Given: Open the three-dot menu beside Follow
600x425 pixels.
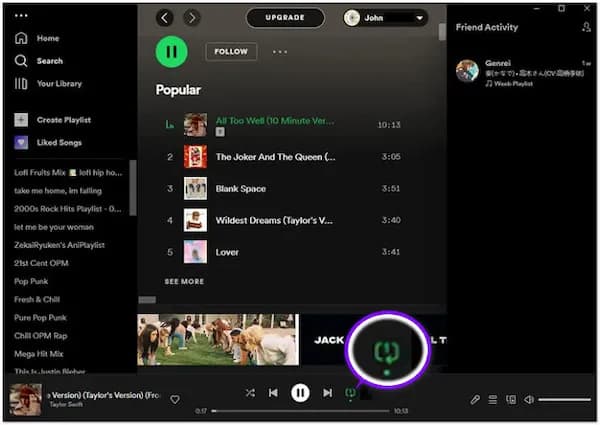Looking at the screenshot, I should click(x=280, y=52).
